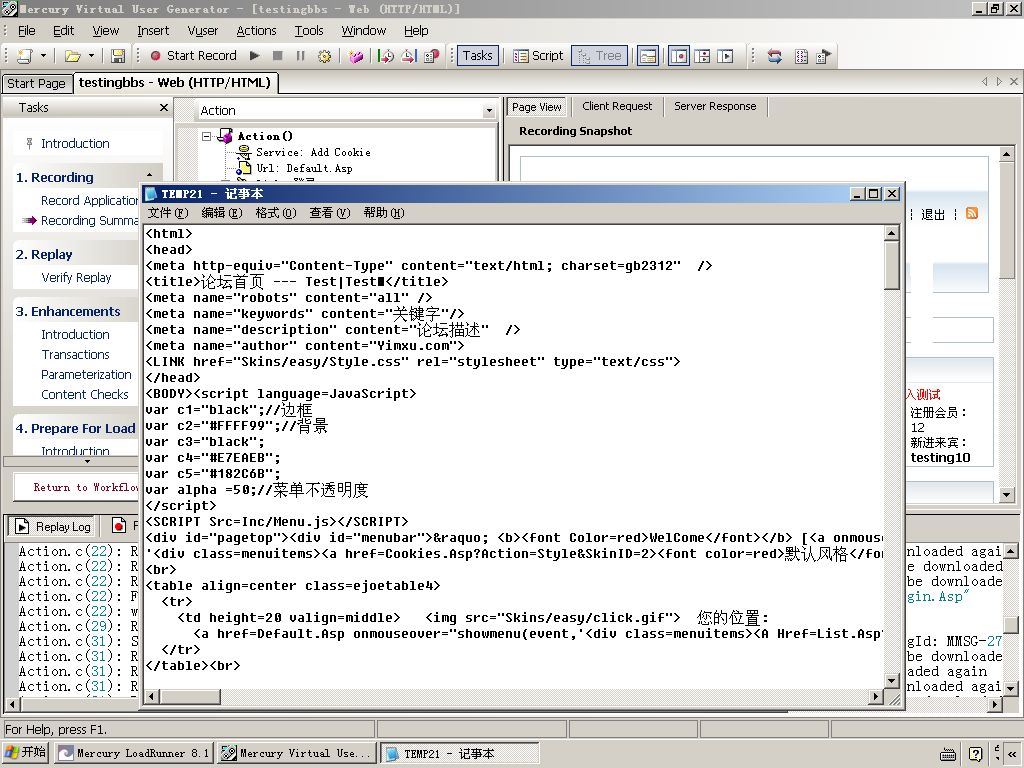Click the End Transaction clock icon
The height and width of the screenshot is (768, 1024).
(x=409, y=56)
